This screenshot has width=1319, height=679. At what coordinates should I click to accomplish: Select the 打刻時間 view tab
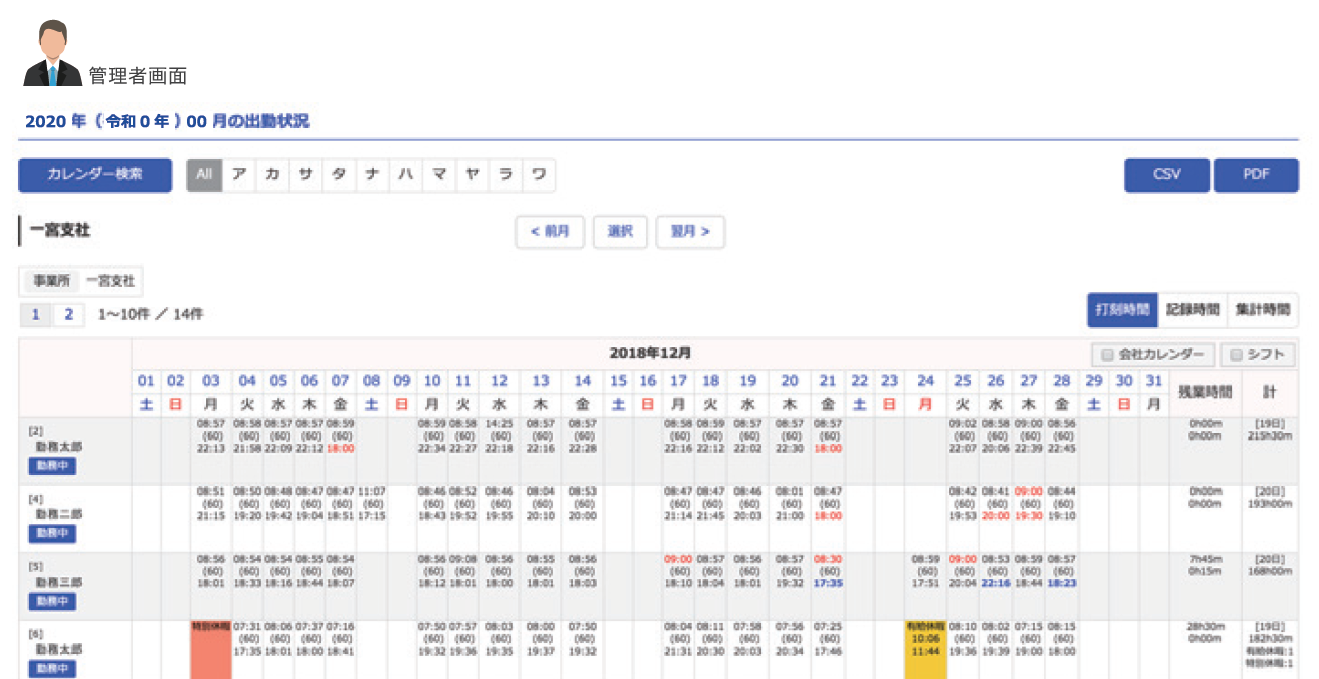[x=1122, y=310]
